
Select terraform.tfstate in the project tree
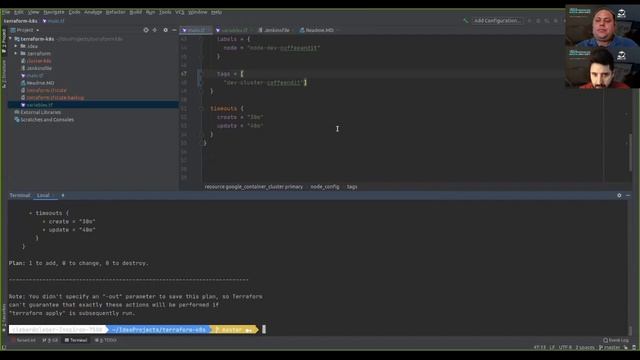pos(43,90)
